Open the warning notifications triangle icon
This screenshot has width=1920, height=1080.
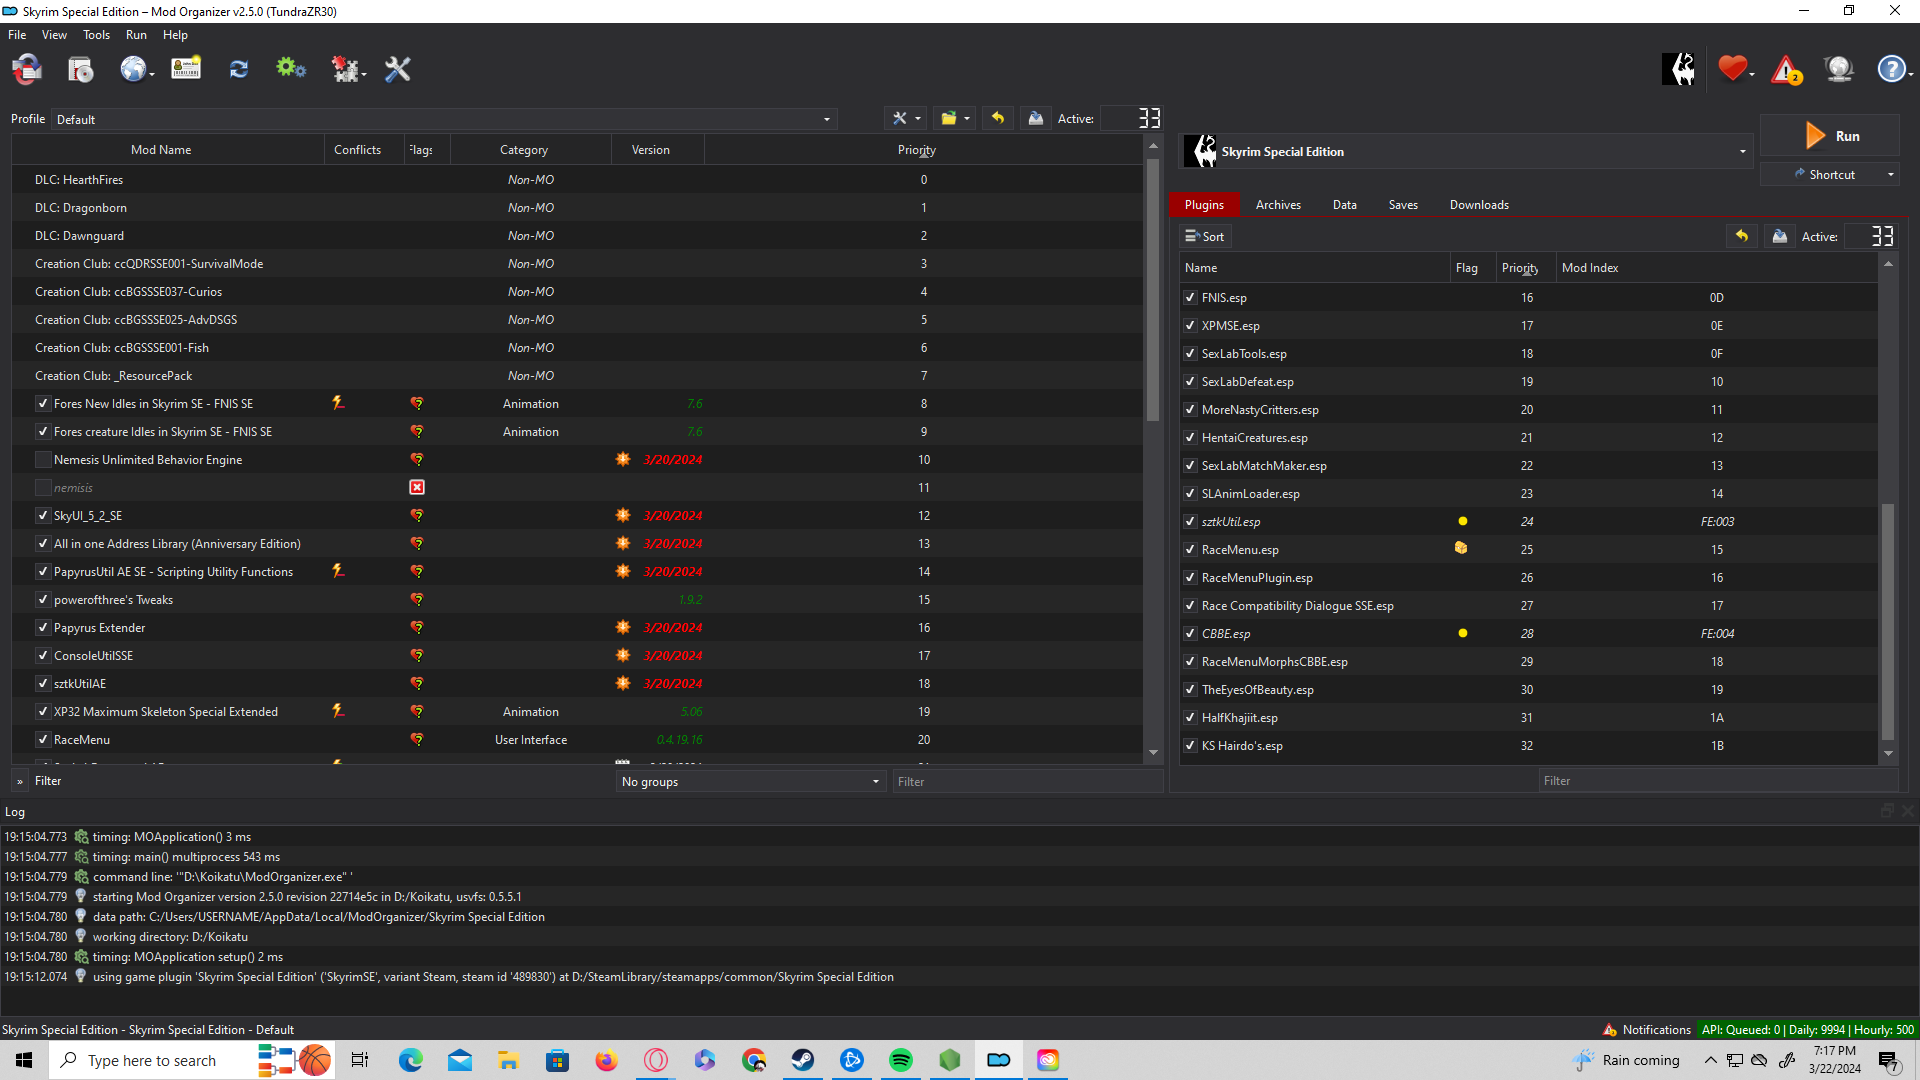(x=1786, y=69)
